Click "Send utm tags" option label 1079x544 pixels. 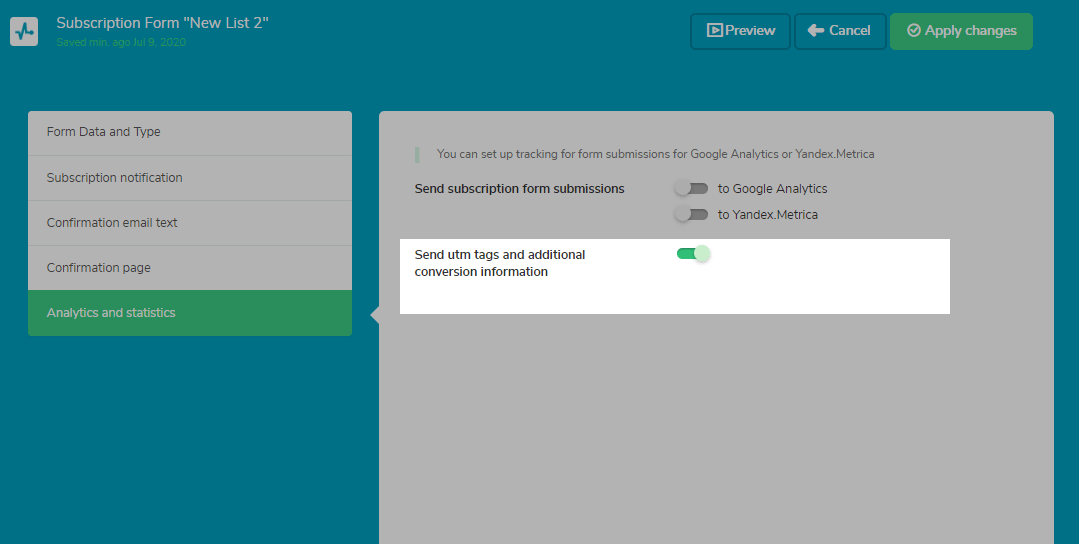[x=500, y=263]
